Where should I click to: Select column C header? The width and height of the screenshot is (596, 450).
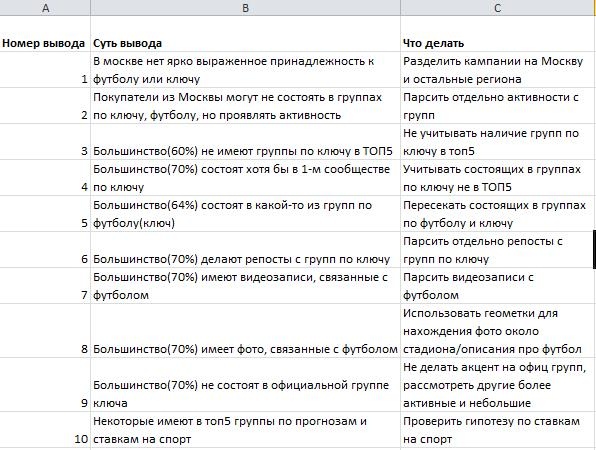498,8
